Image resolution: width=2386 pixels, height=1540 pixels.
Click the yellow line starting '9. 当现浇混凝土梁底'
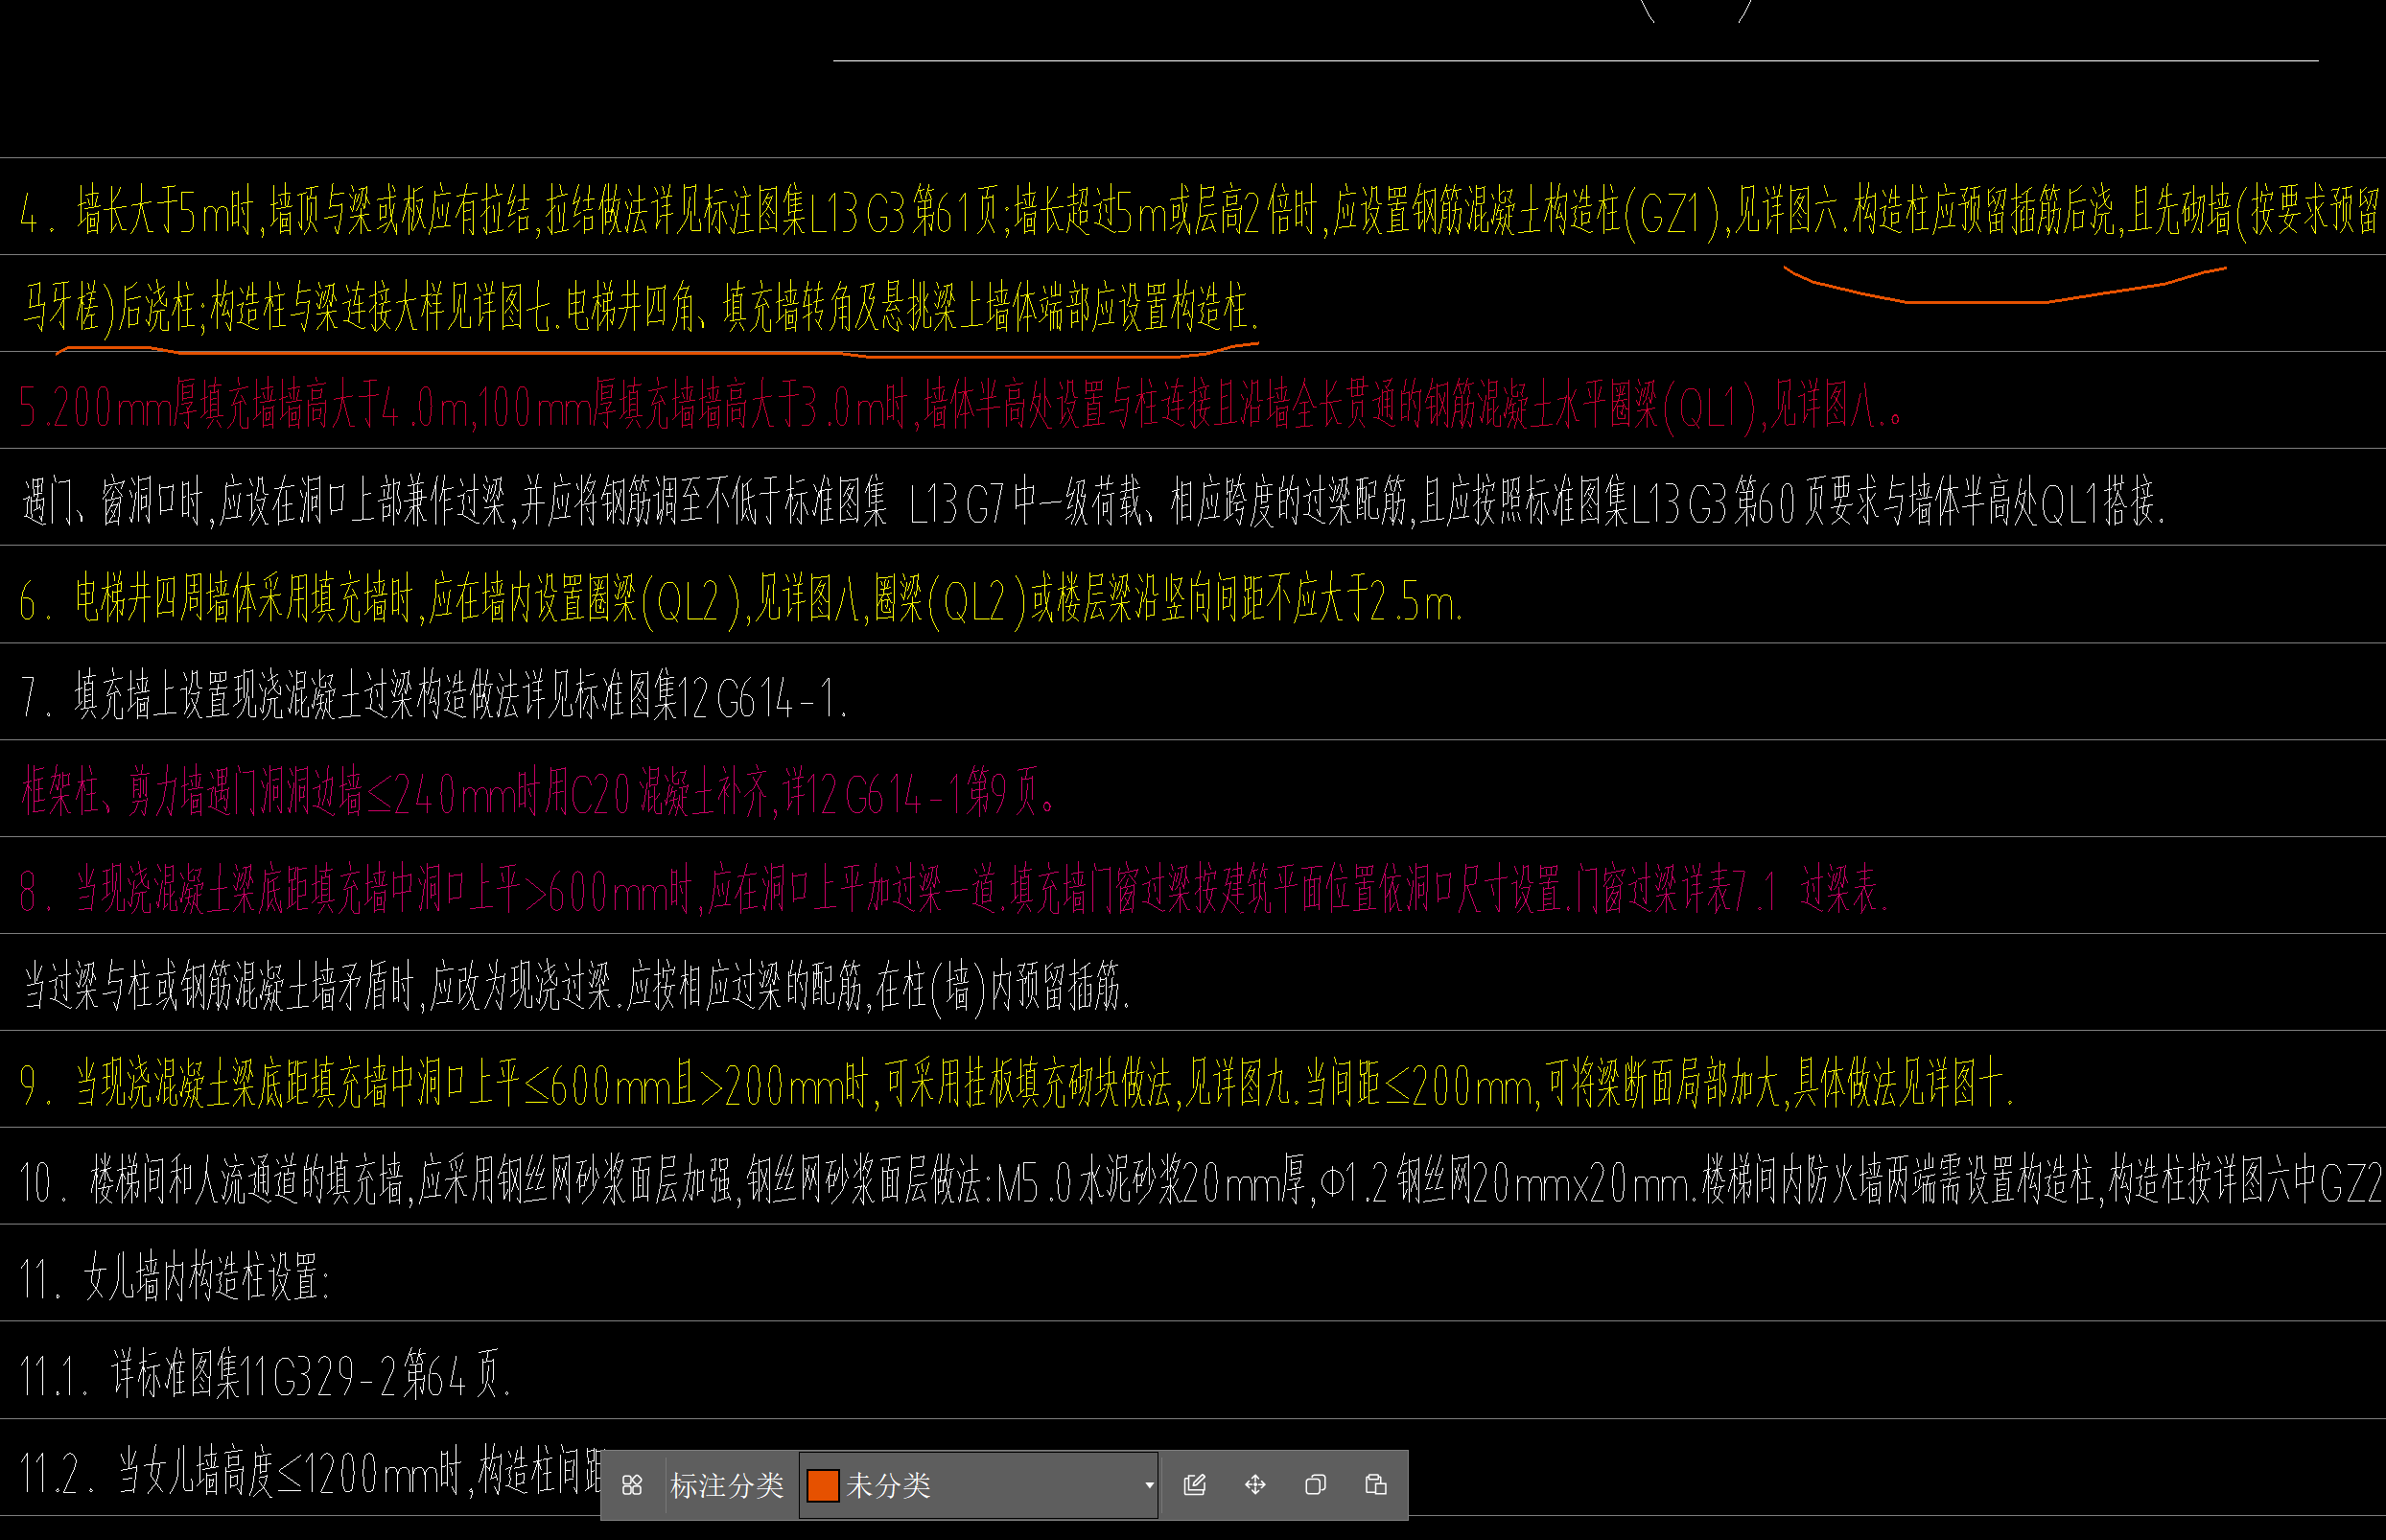[x=1016, y=1084]
